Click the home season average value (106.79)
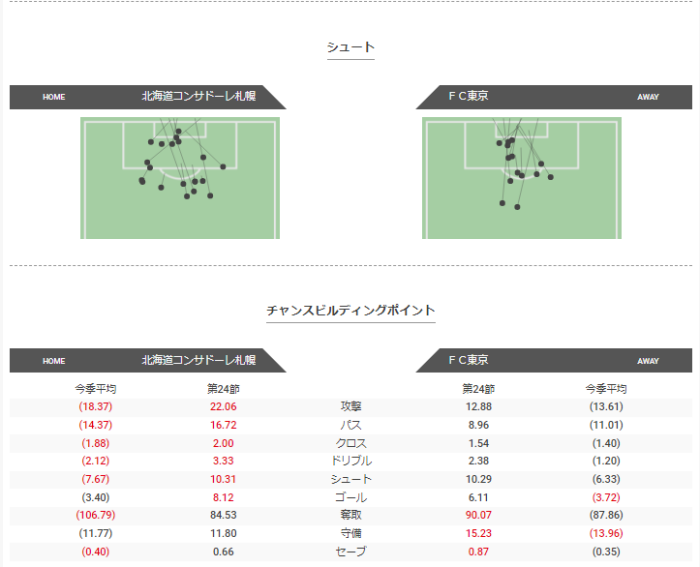Image resolution: width=700 pixels, height=567 pixels. pyautogui.click(x=96, y=515)
